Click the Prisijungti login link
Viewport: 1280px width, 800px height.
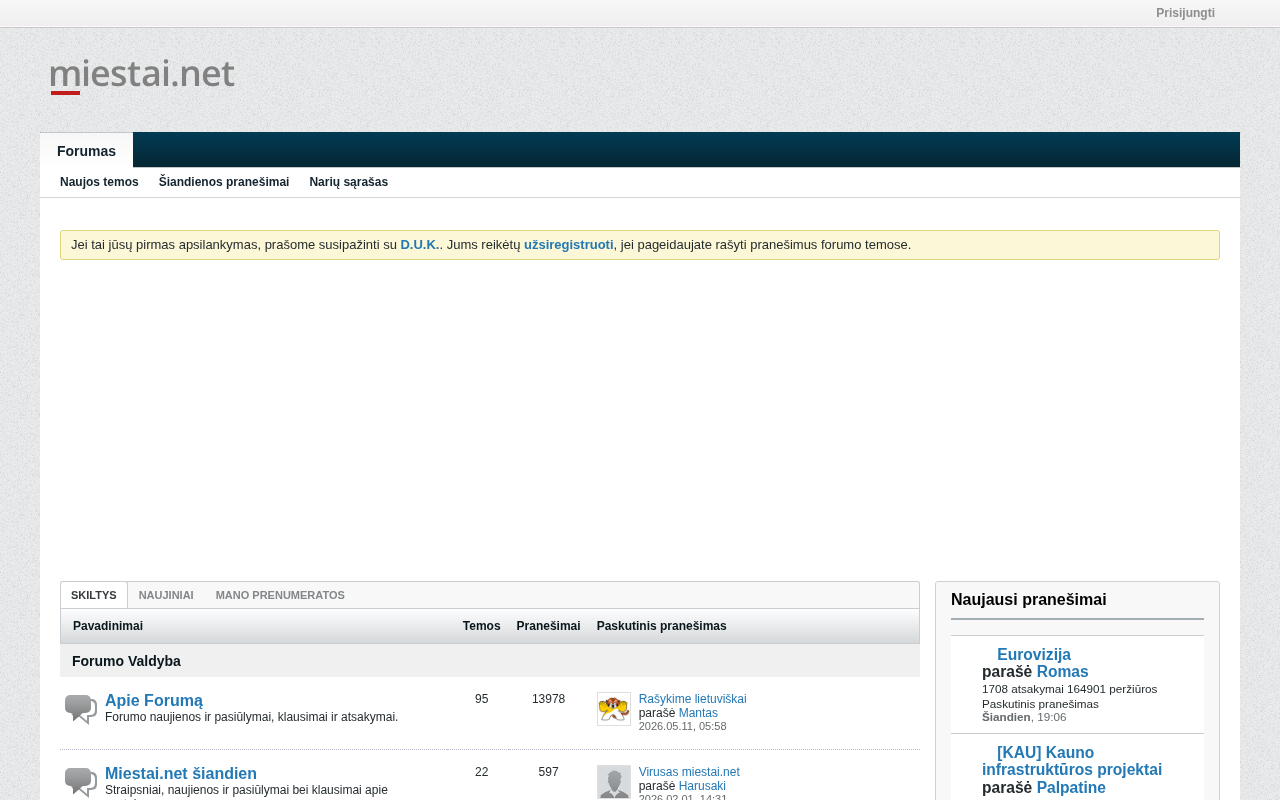coord(1185,13)
